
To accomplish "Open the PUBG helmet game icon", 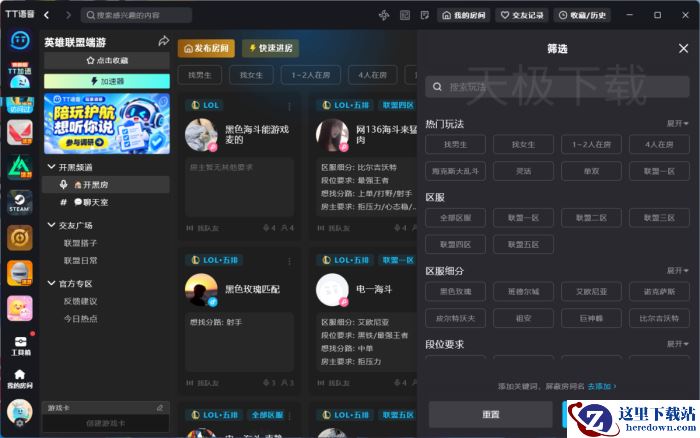I will (x=20, y=273).
